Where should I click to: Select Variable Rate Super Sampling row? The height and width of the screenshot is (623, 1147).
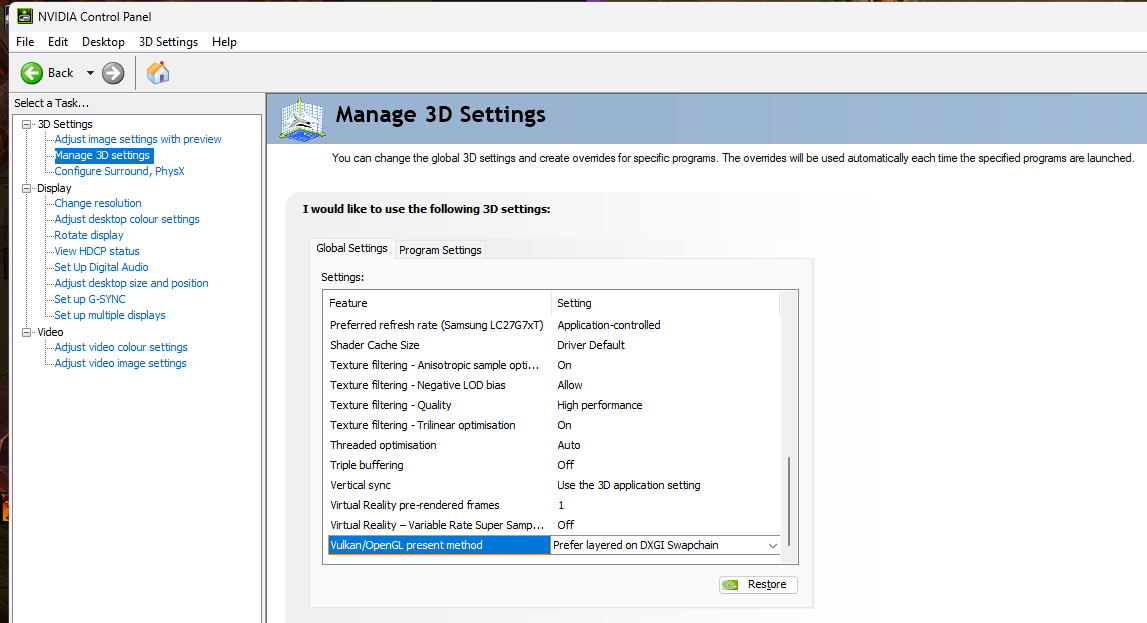coord(554,525)
